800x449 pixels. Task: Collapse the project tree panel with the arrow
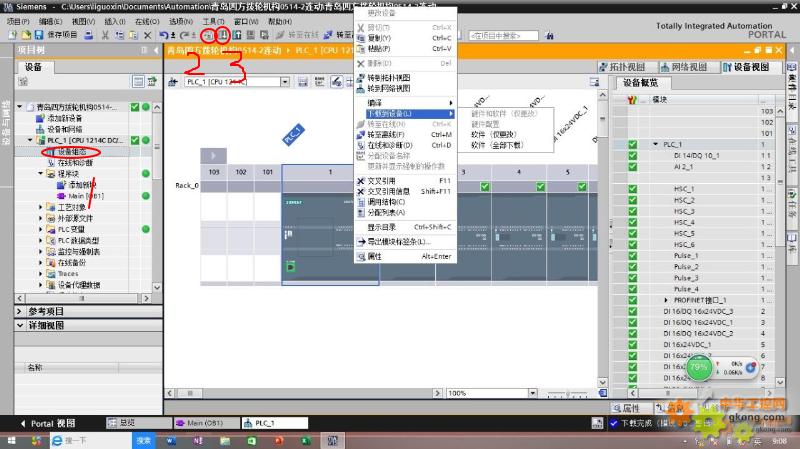tap(156, 50)
